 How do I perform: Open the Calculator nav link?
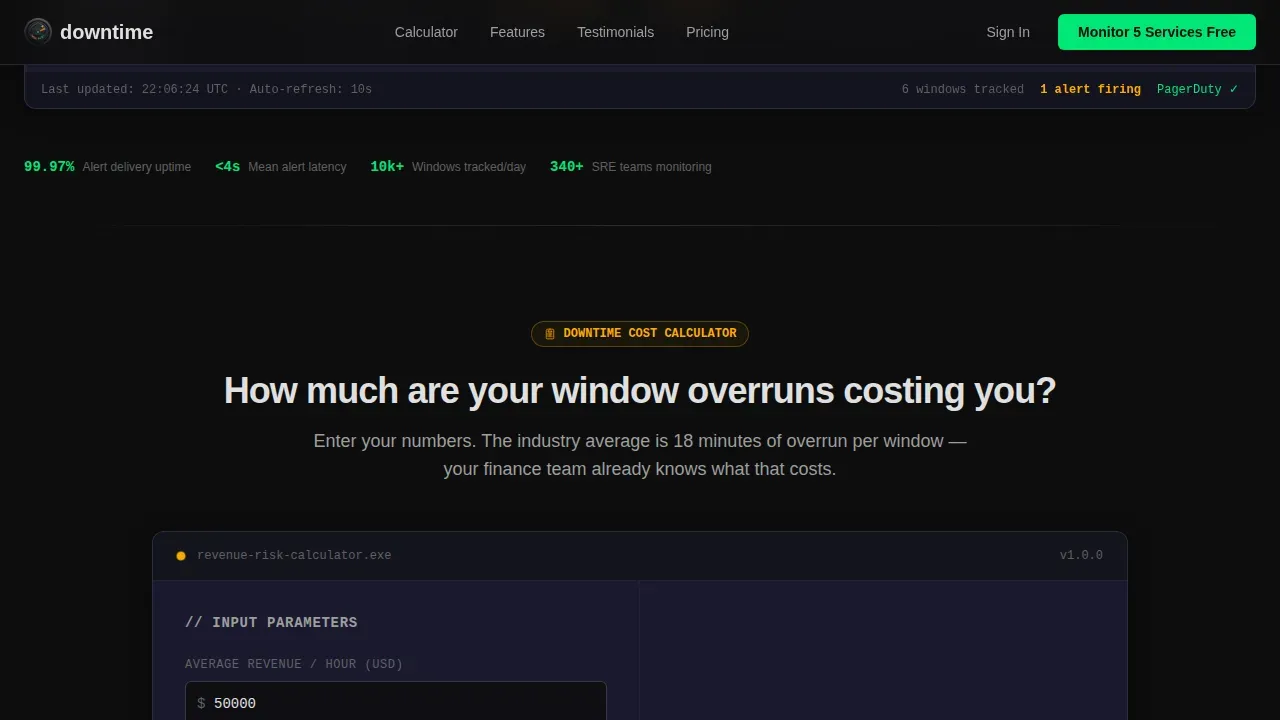pos(426,32)
